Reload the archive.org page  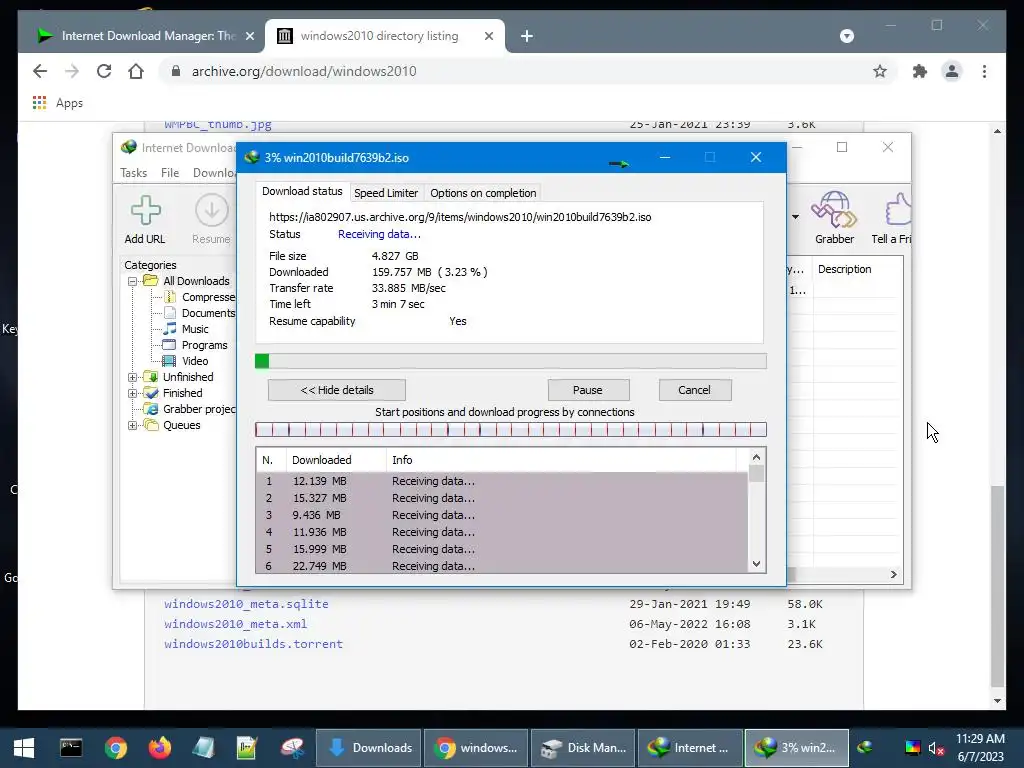[104, 71]
